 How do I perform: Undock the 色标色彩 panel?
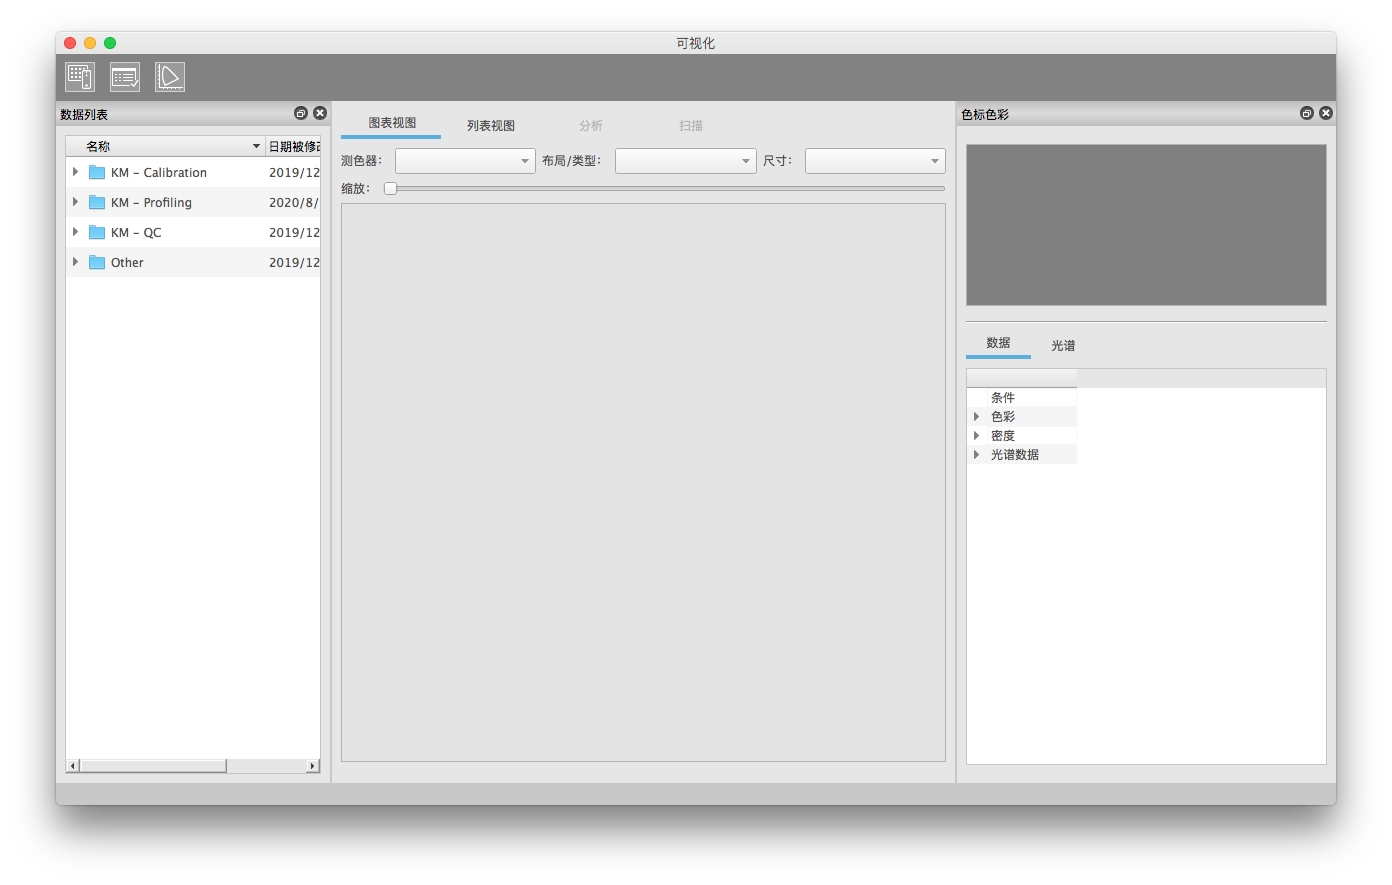point(1307,113)
